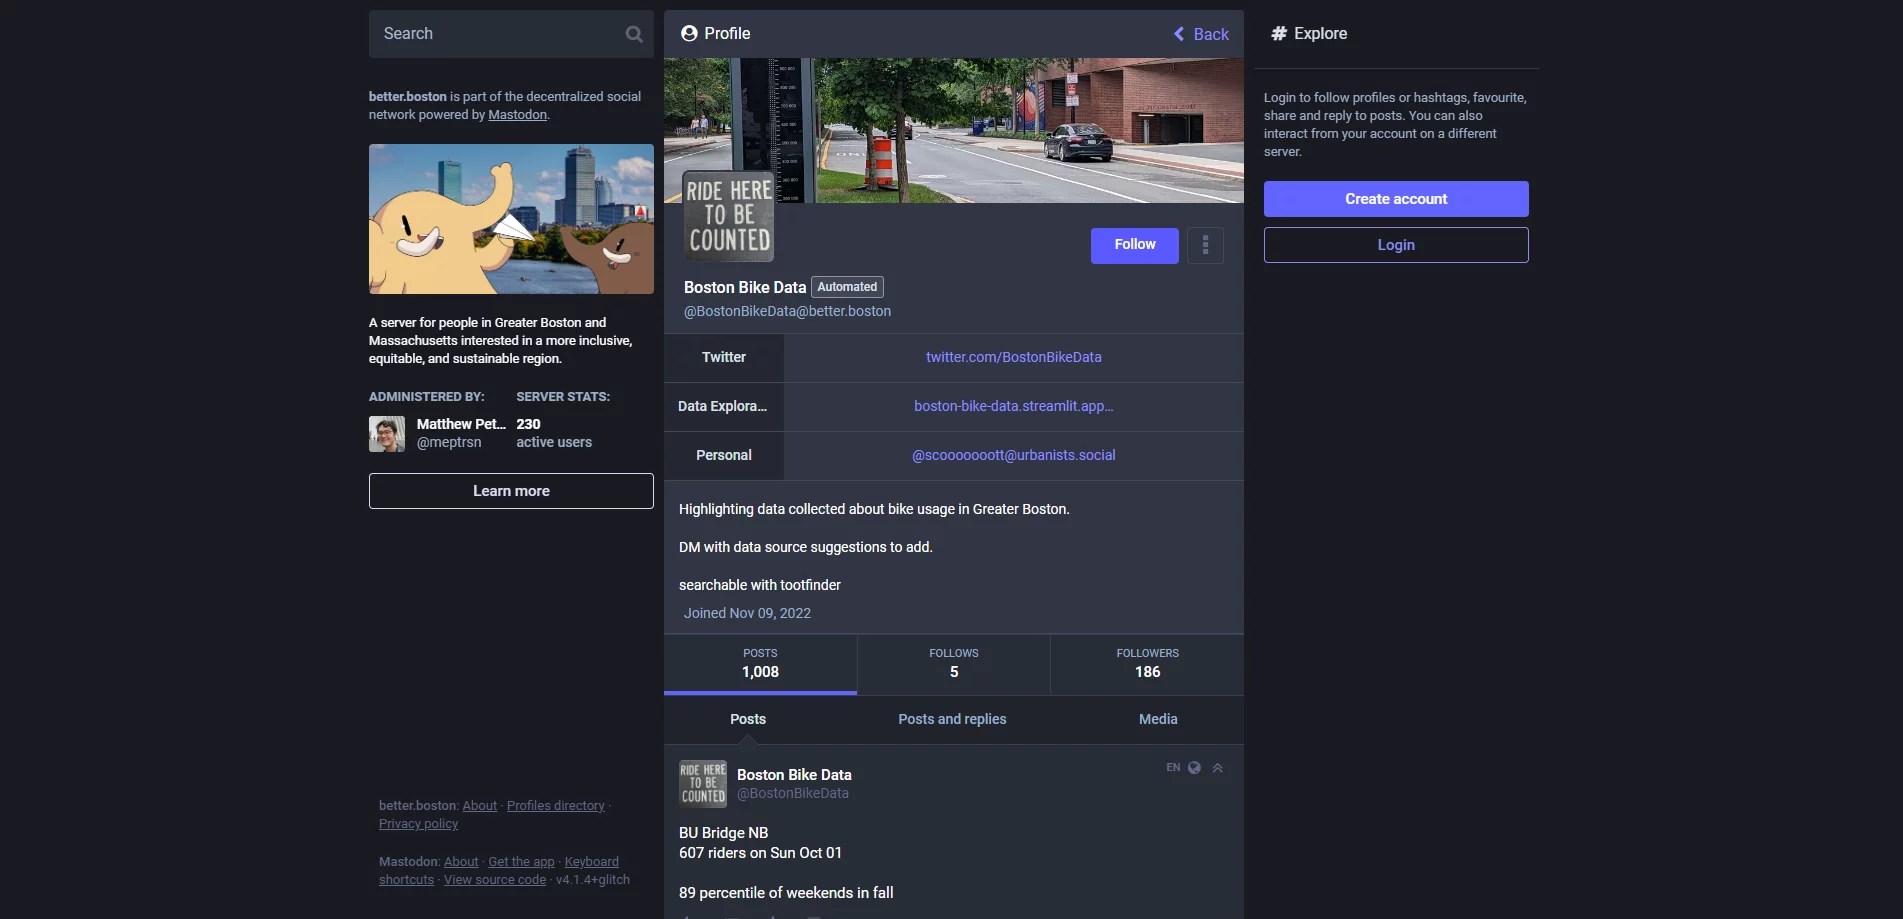Screen dimensions: 1903x919
Task: Open boston-bike-data.streamlit.app link
Action: (x=1014, y=406)
